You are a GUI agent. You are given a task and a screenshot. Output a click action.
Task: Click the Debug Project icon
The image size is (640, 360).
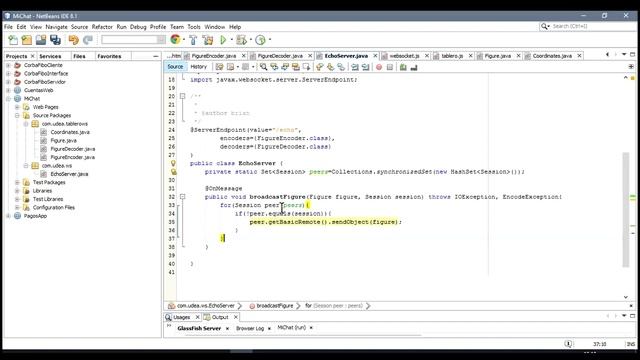coord(241,40)
